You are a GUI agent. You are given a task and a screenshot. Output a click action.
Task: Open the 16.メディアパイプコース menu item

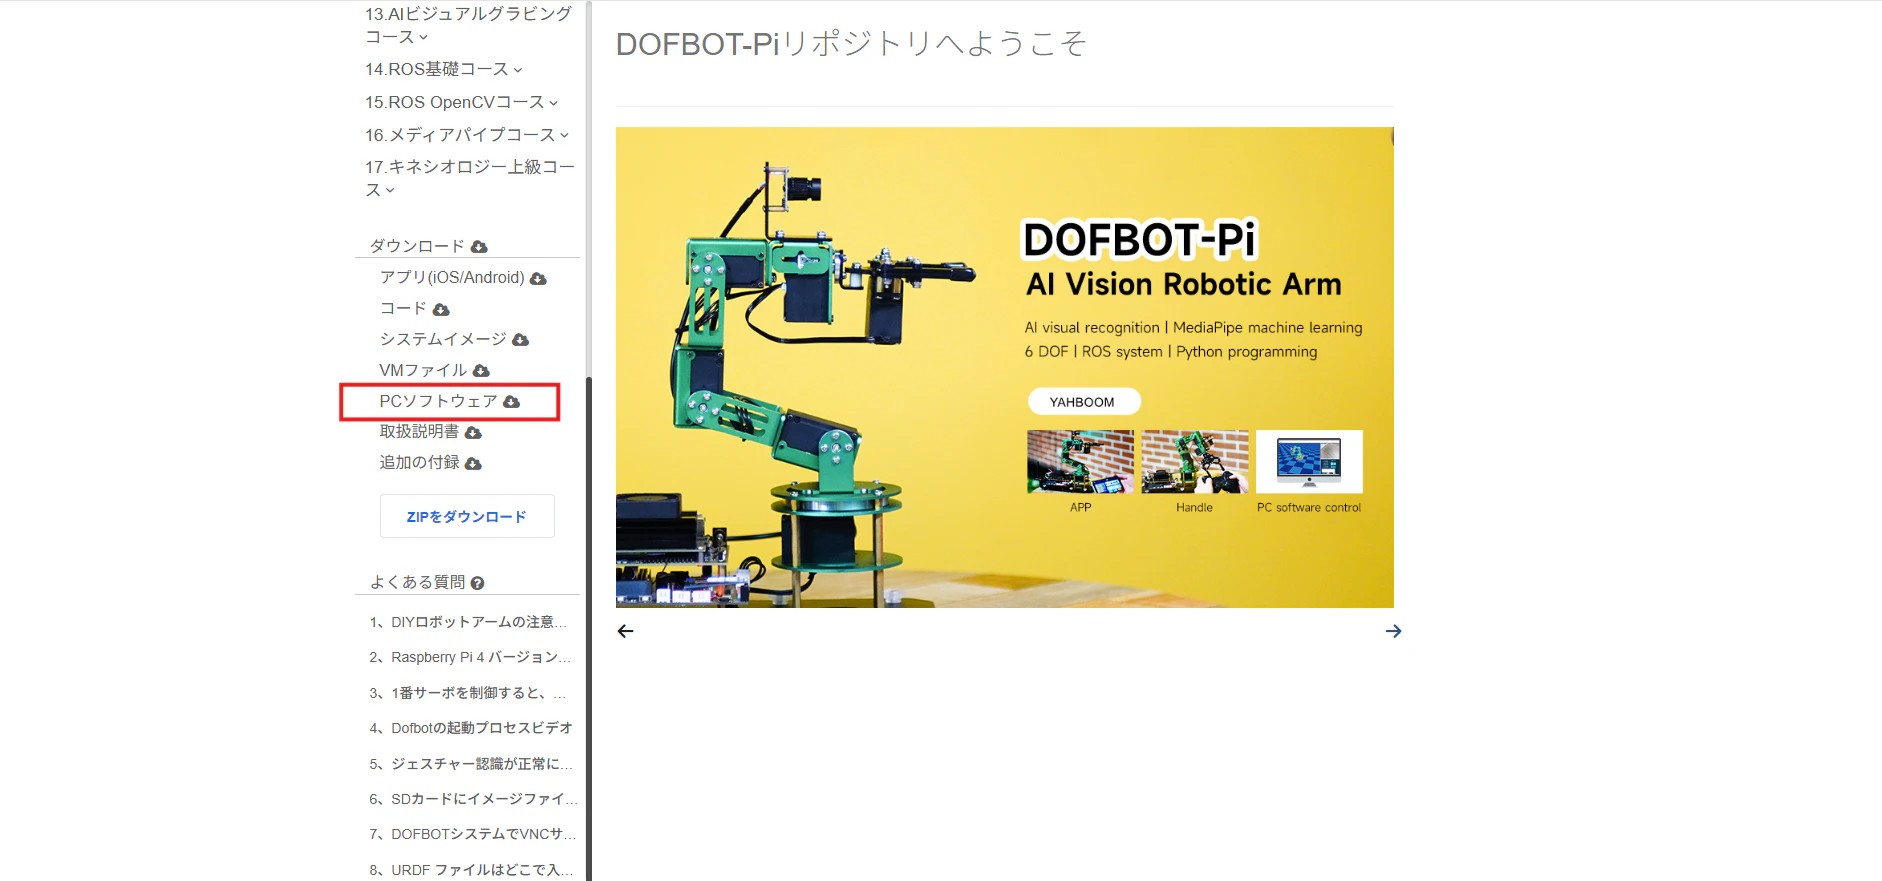coord(460,134)
